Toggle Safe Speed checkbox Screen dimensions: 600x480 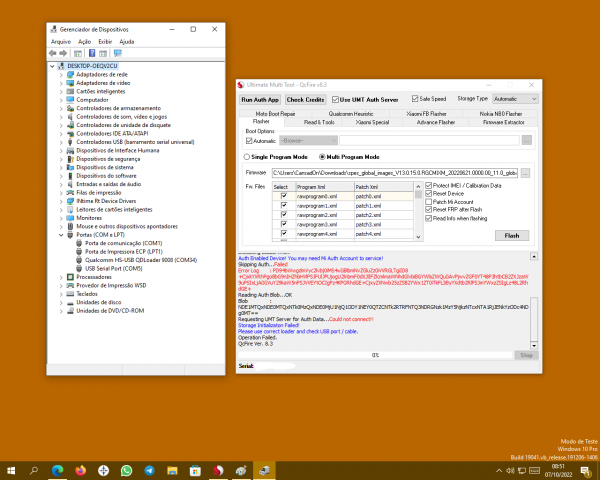(x=415, y=99)
